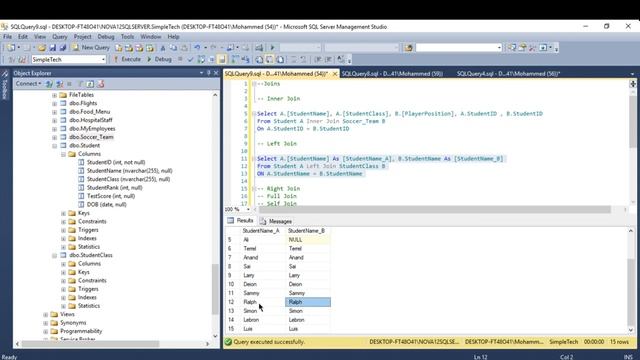Open the Toolbox side tab
640x360 pixels.
point(4,85)
